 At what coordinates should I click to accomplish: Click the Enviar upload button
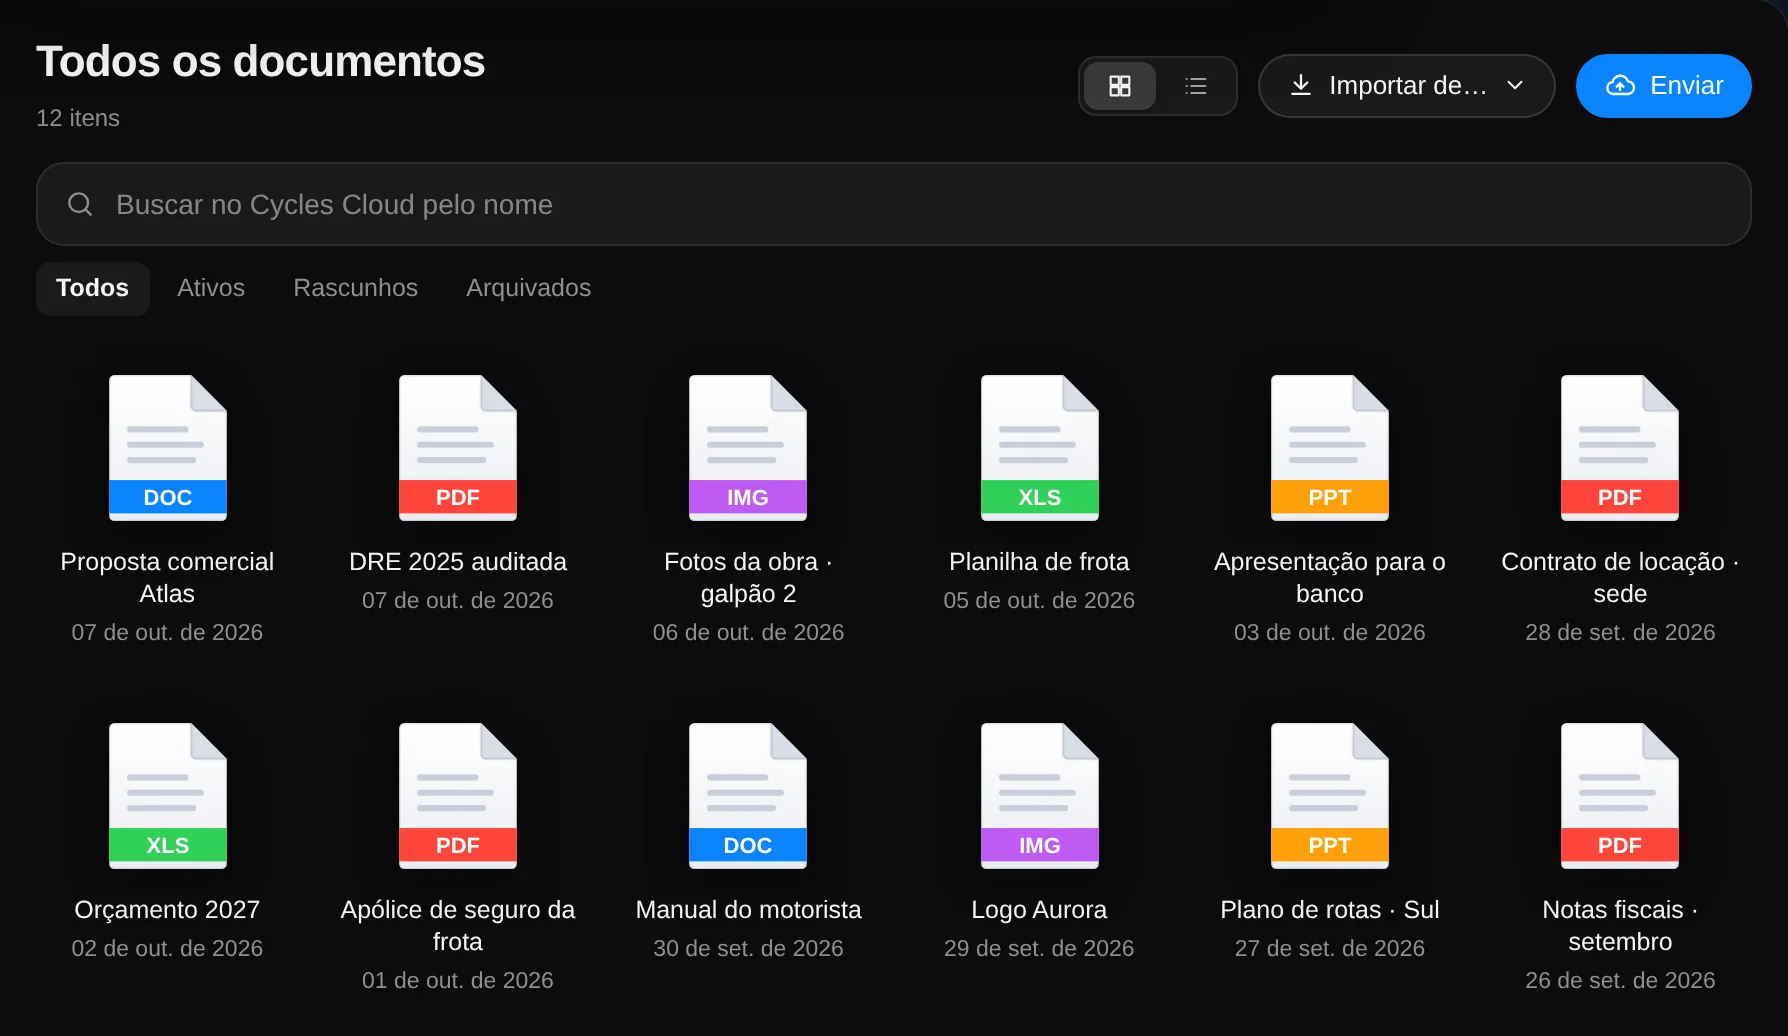[1664, 86]
